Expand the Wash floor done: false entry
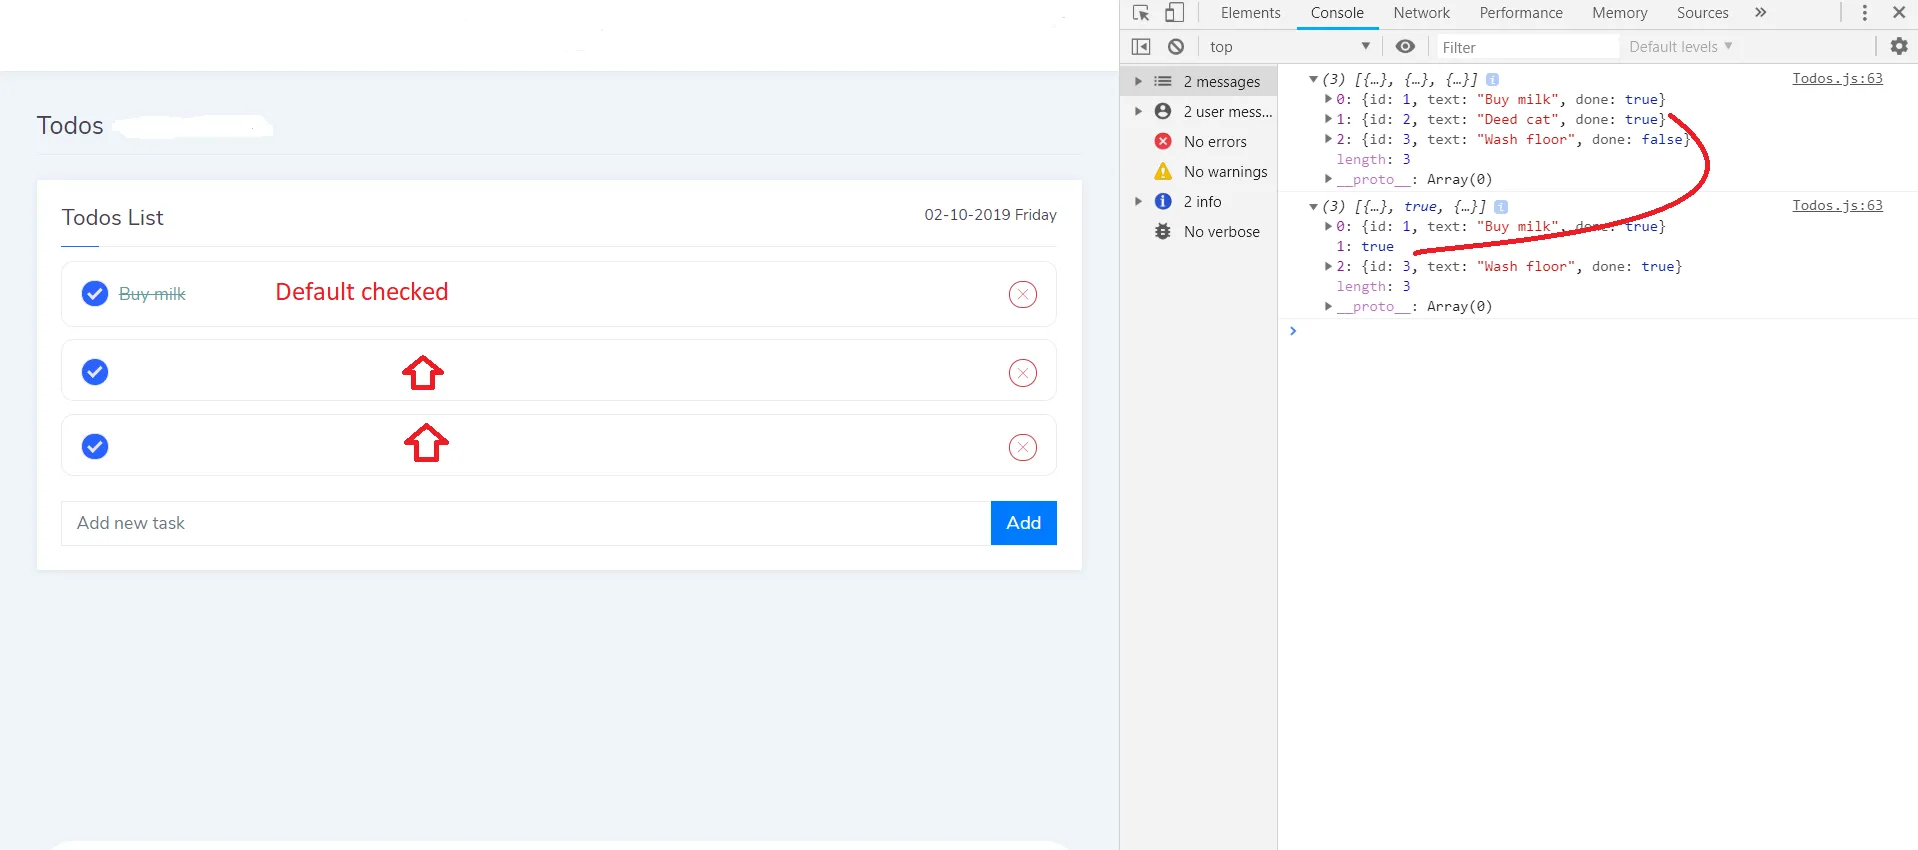Screen dimensions: 1918x850 pos(1328,139)
